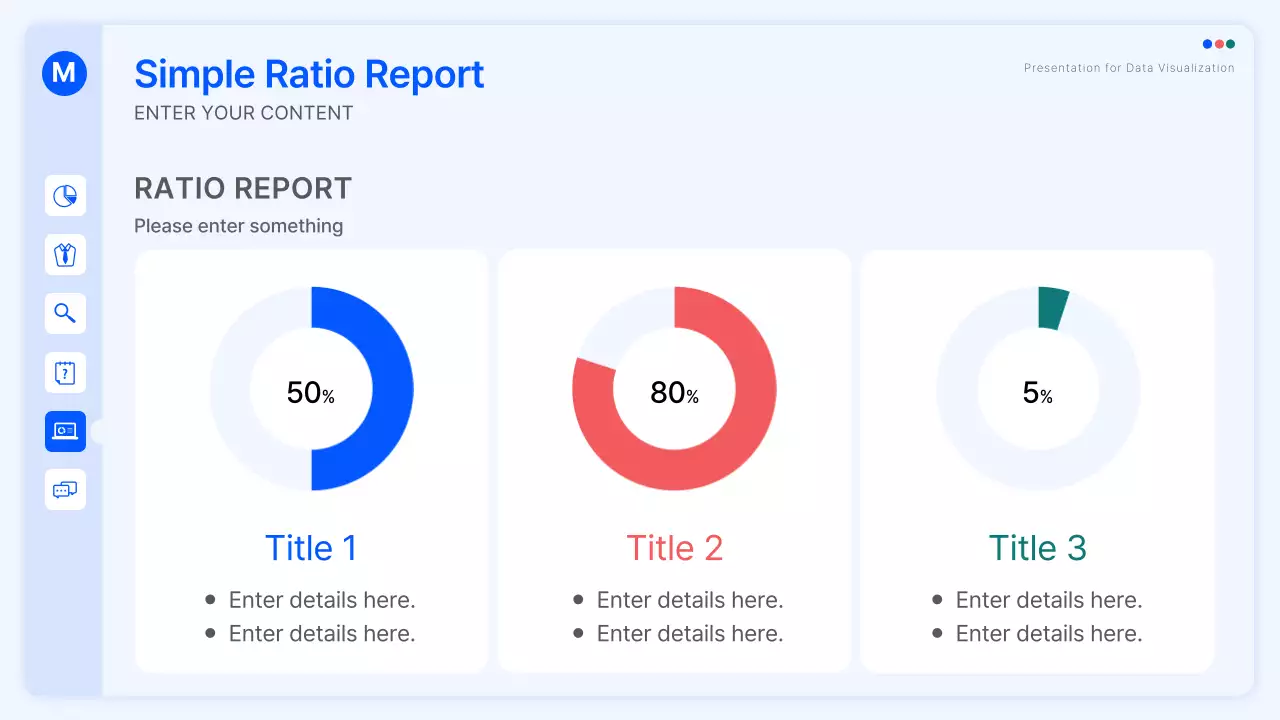Open the question mark notepad icon
This screenshot has height=720, width=1280.
point(65,373)
